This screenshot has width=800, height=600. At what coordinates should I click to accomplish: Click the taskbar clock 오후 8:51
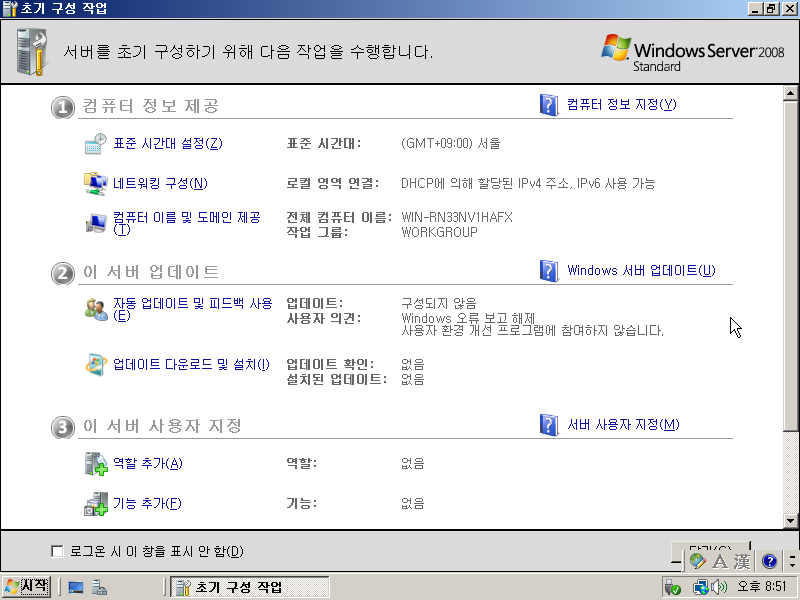coord(762,587)
